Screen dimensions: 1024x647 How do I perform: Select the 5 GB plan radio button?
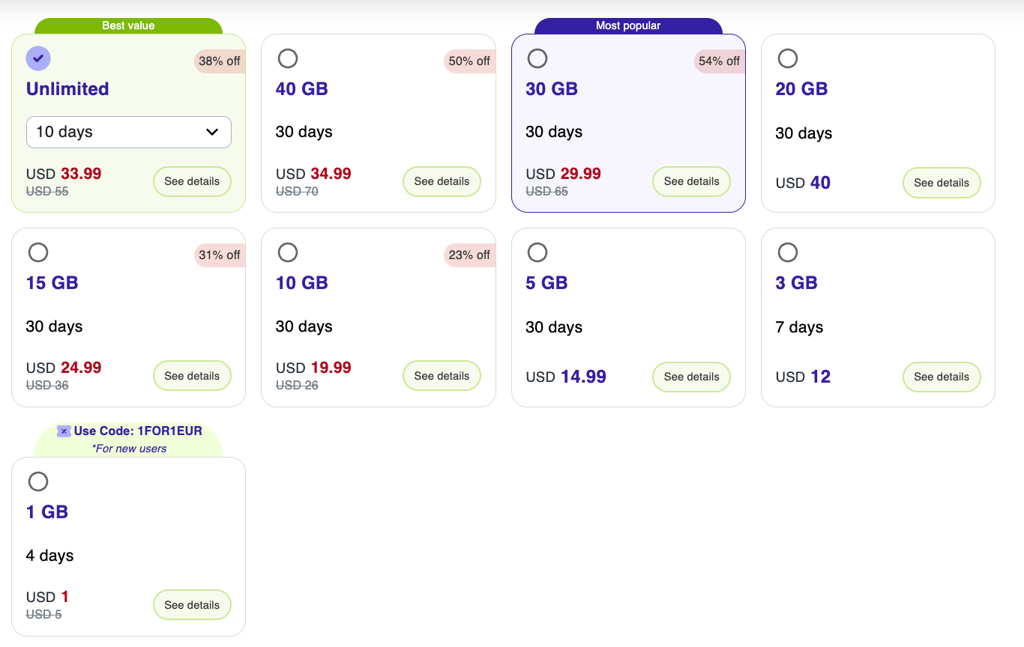point(537,252)
